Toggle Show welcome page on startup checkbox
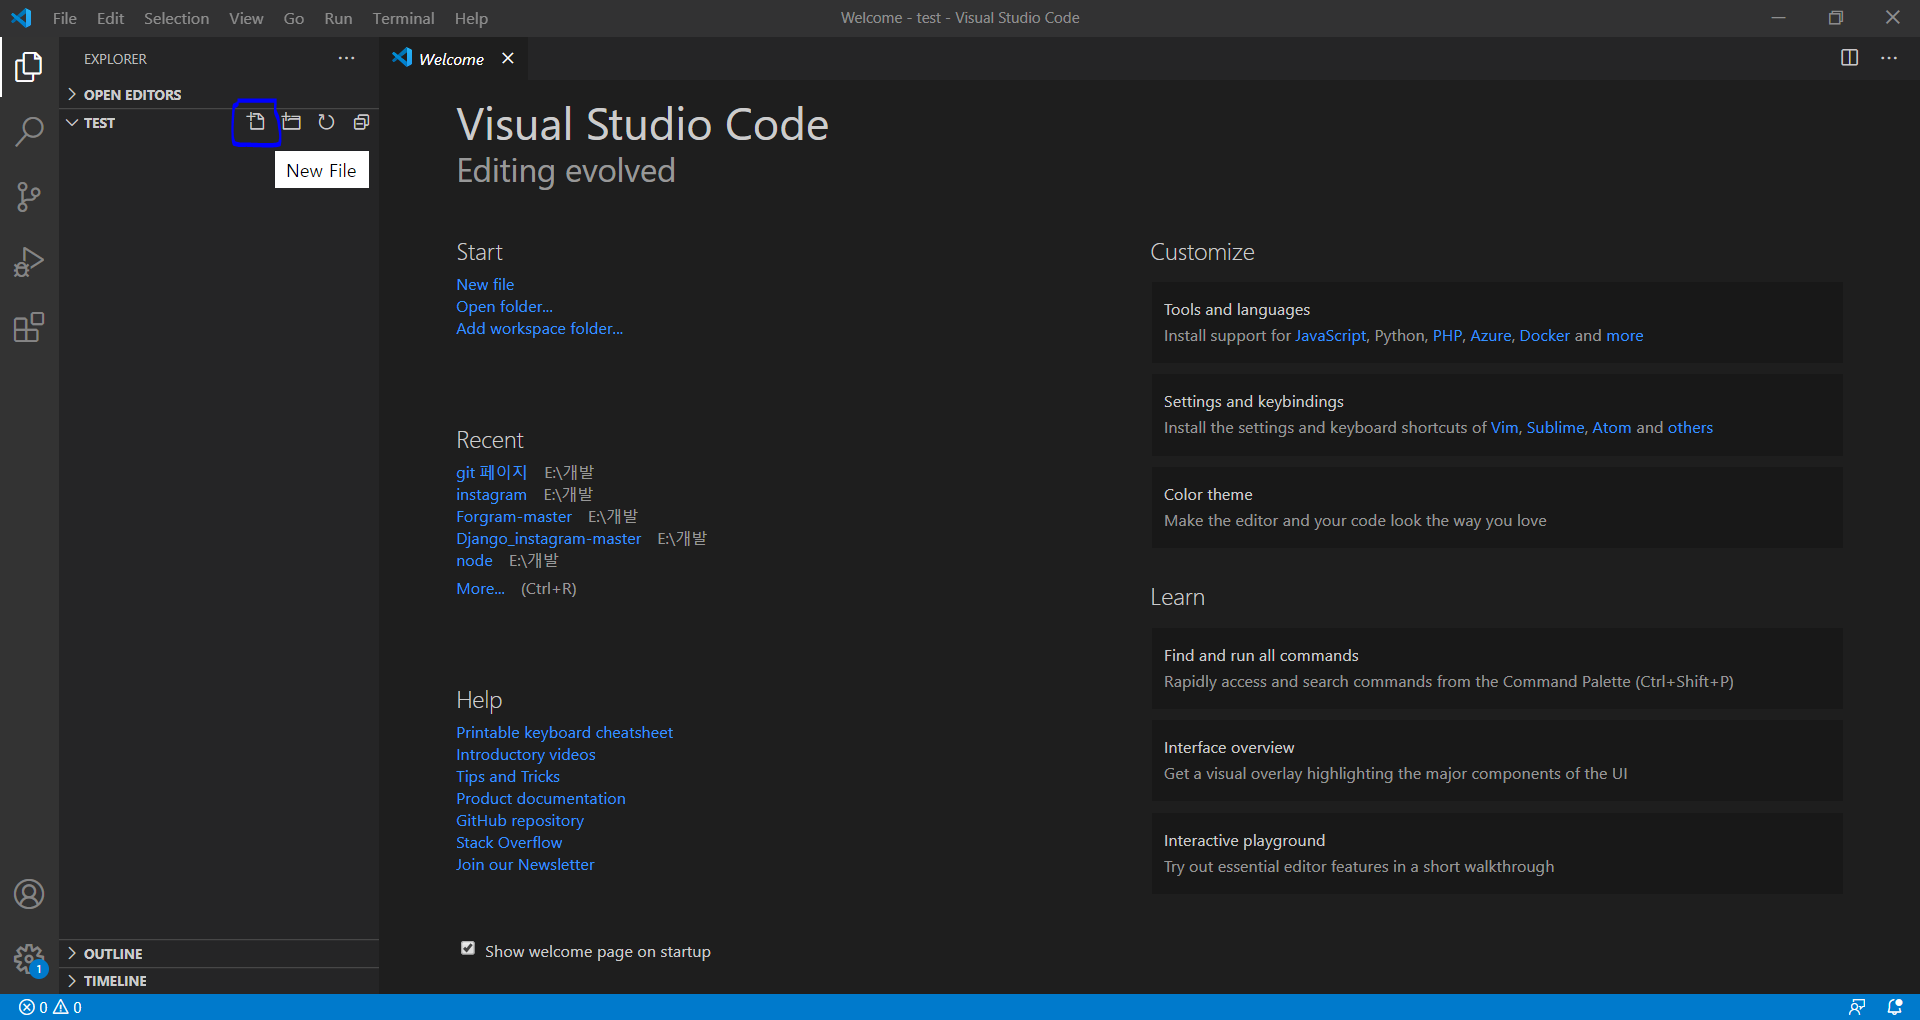Image resolution: width=1920 pixels, height=1020 pixels. 467,948
